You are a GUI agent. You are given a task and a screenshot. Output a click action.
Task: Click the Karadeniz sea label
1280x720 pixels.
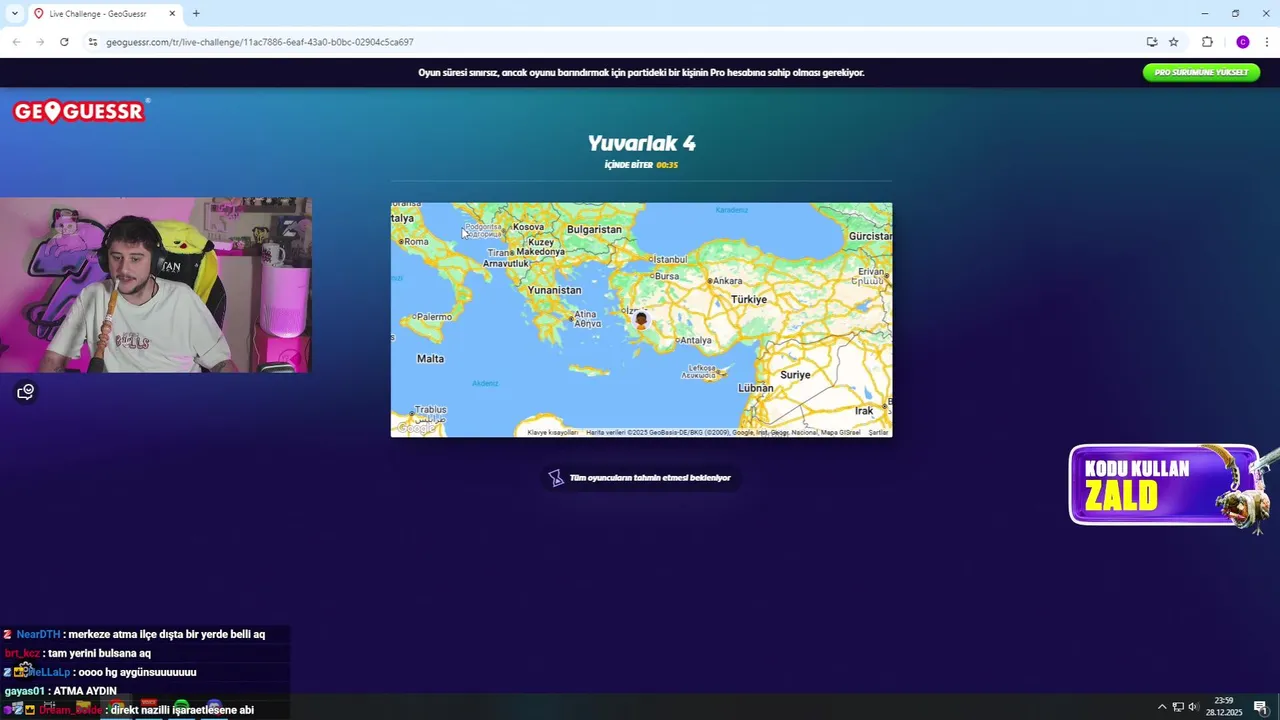(x=732, y=210)
